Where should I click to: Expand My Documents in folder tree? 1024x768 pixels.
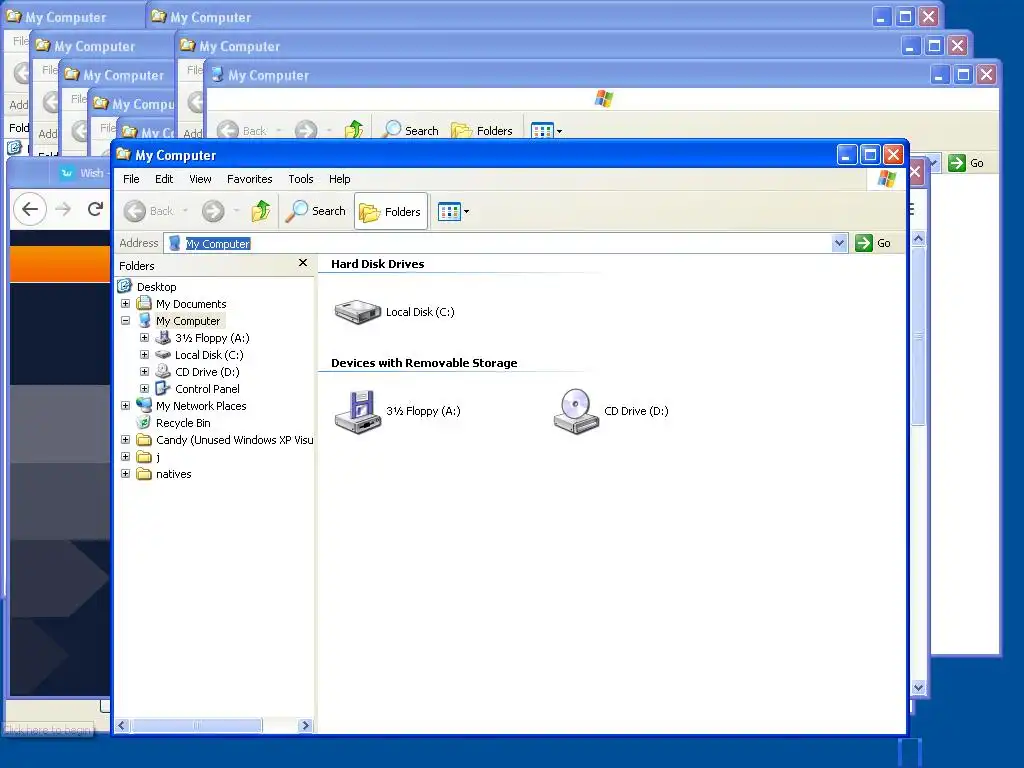coord(125,304)
